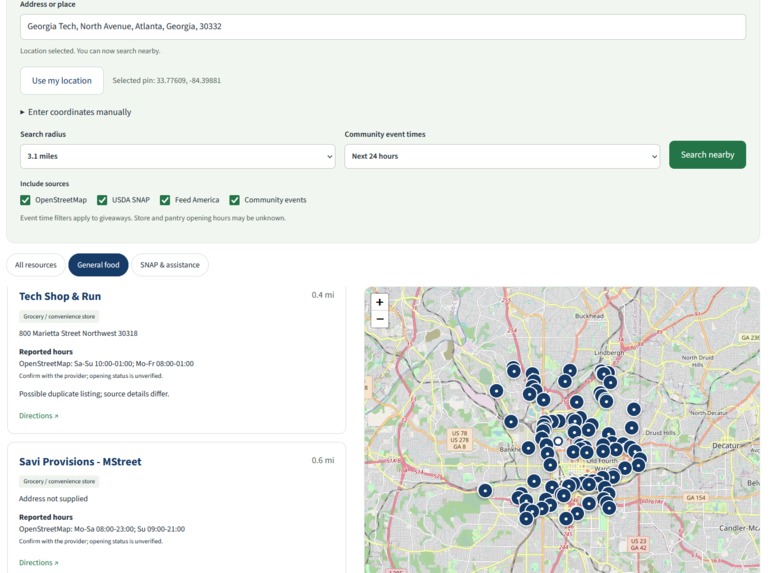777x573 pixels.
Task: Zoom out on the map
Action: (380, 319)
